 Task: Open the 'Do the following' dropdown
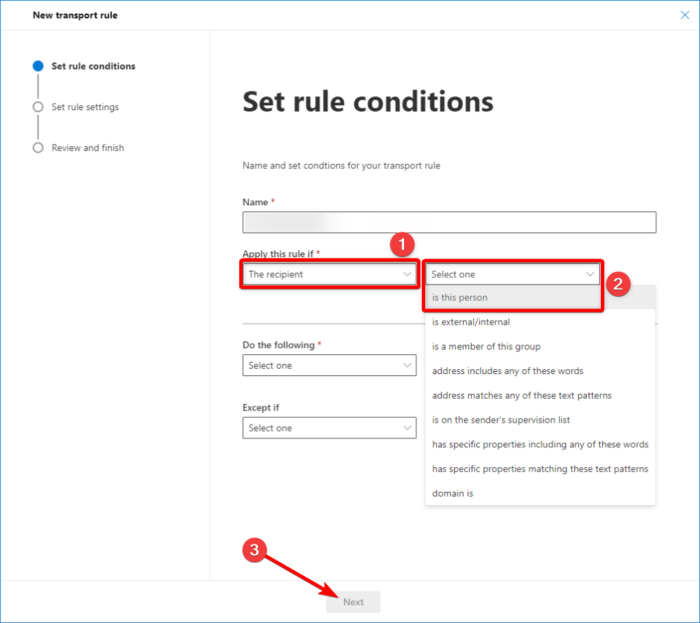tap(329, 366)
